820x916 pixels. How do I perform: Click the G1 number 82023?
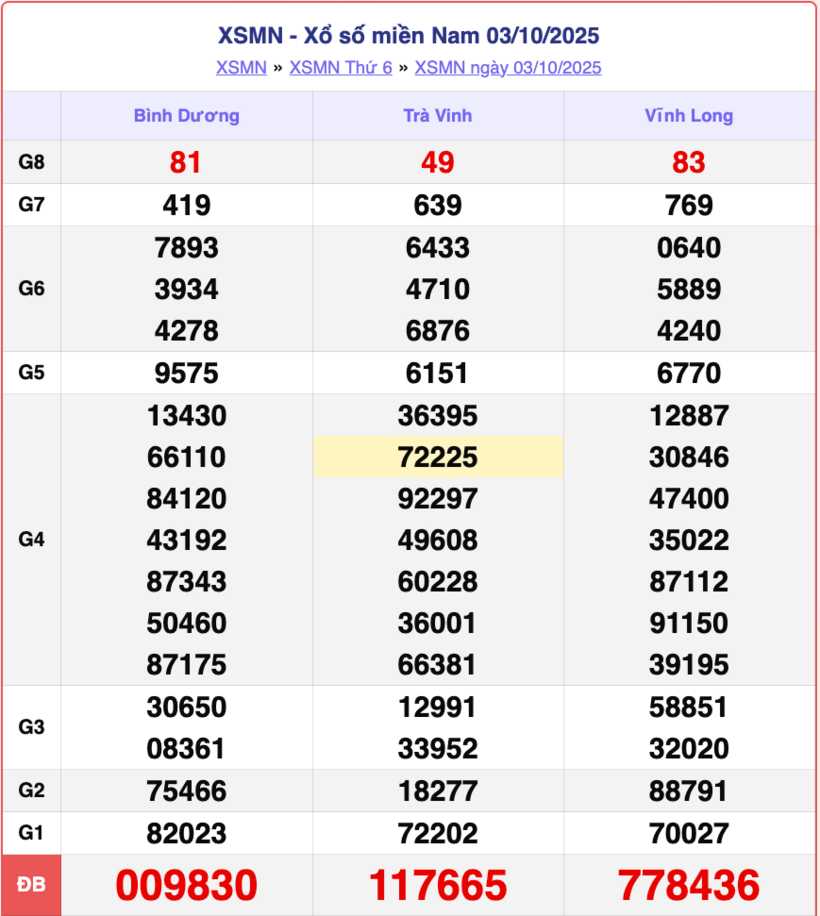pyautogui.click(x=187, y=833)
